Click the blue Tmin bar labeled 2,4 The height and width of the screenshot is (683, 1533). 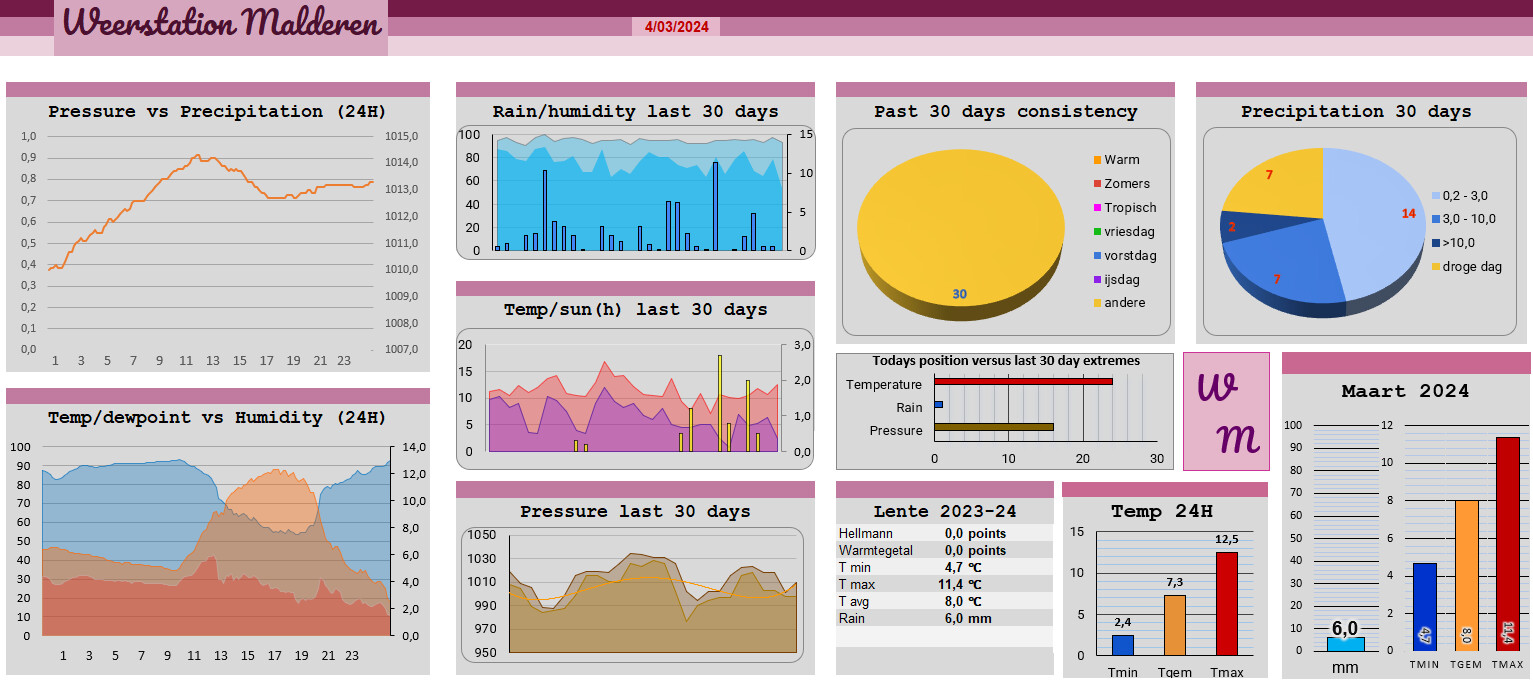pos(1123,644)
